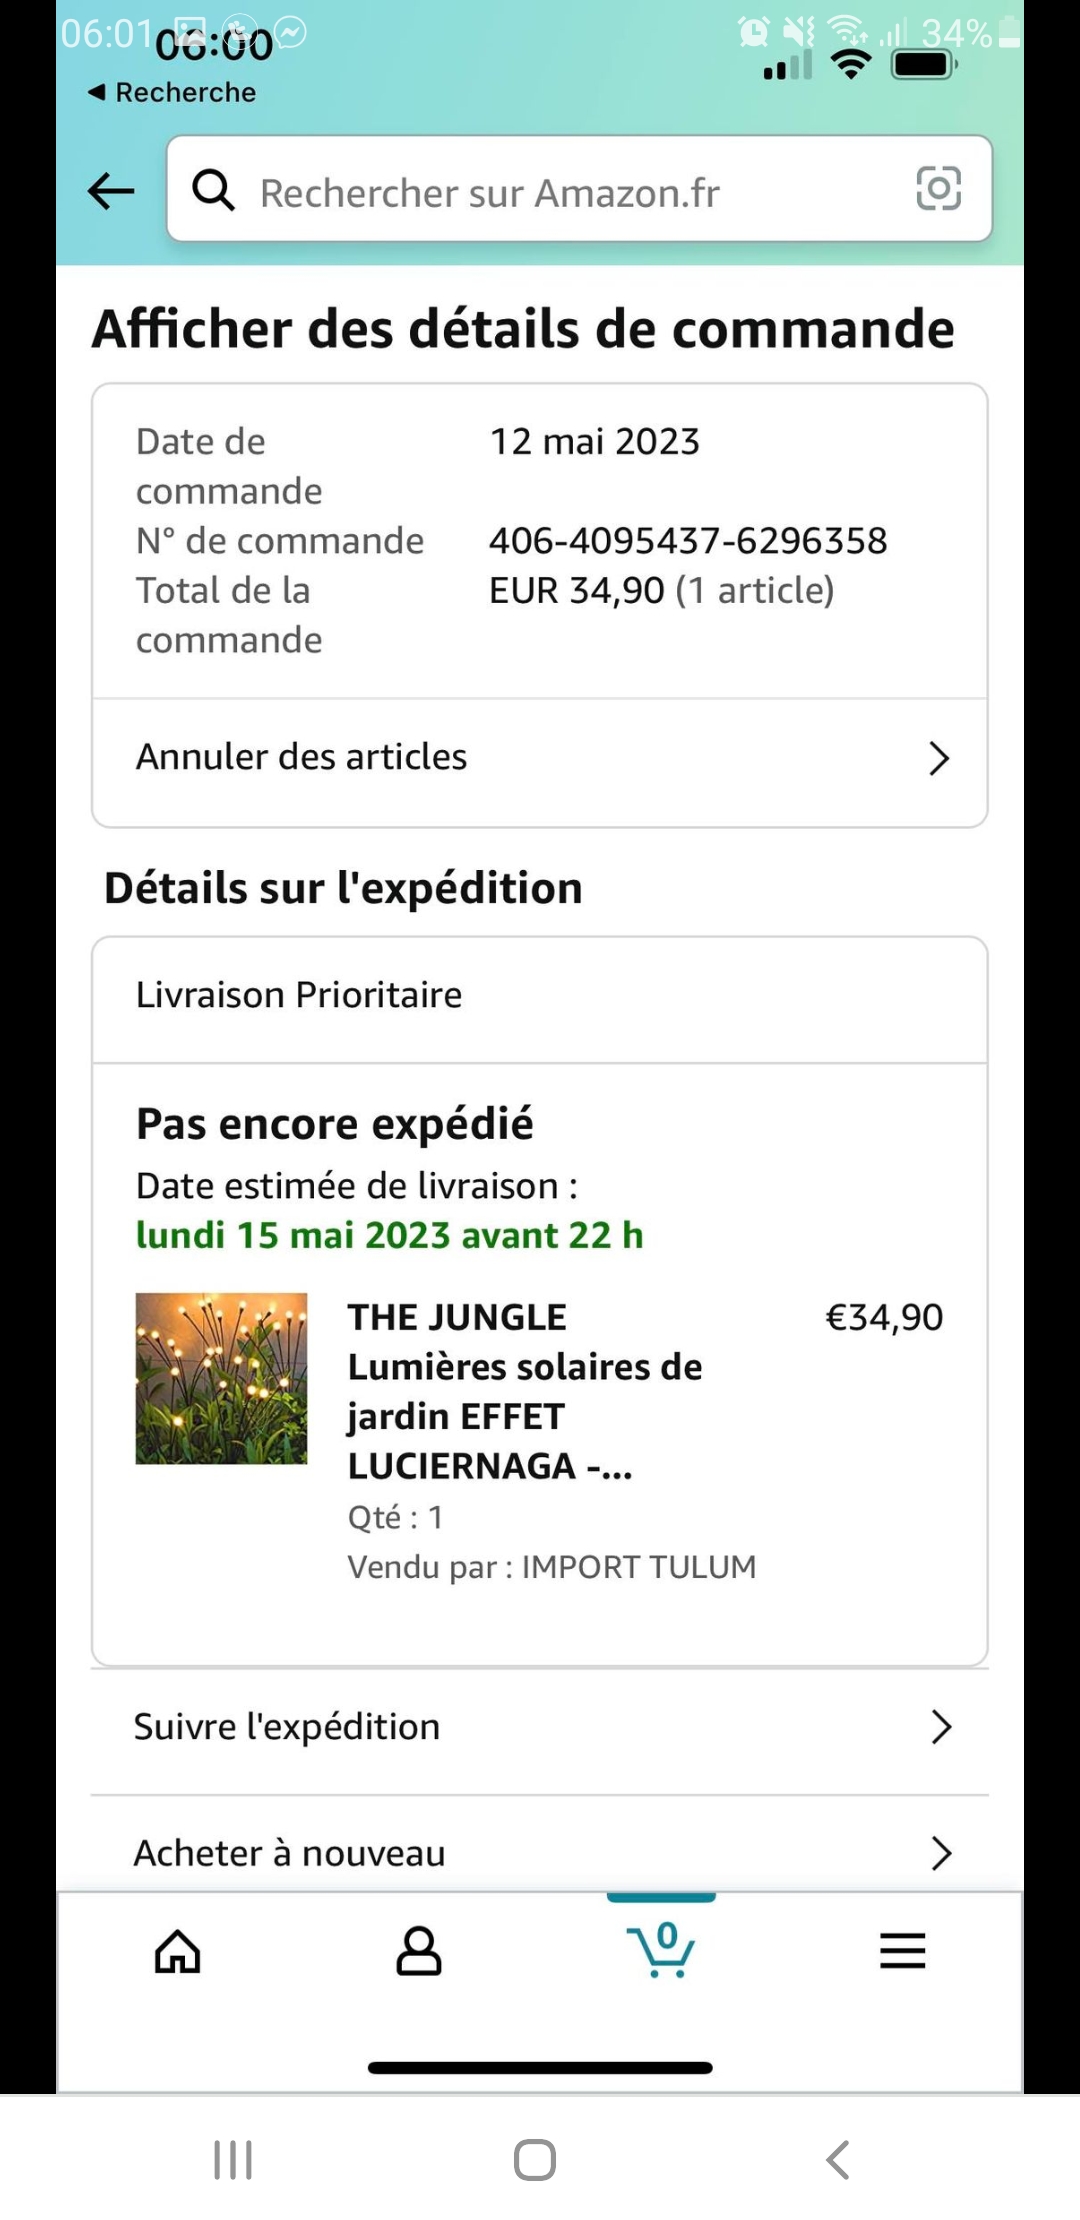The image size is (1080, 2220).
Task: Open THE JUNGLE Lumières solaires product title
Action: coord(524,1391)
